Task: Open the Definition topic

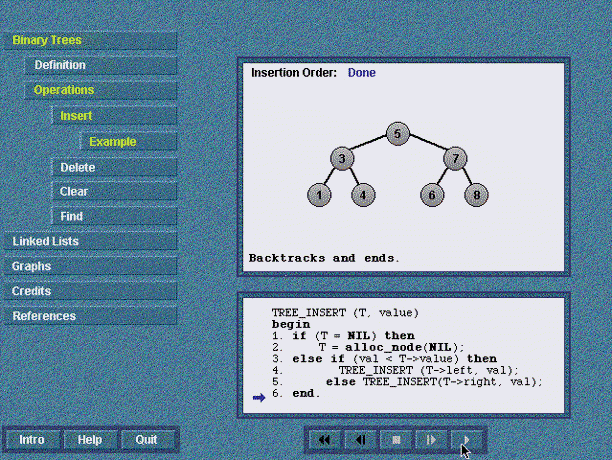Action: [101, 65]
